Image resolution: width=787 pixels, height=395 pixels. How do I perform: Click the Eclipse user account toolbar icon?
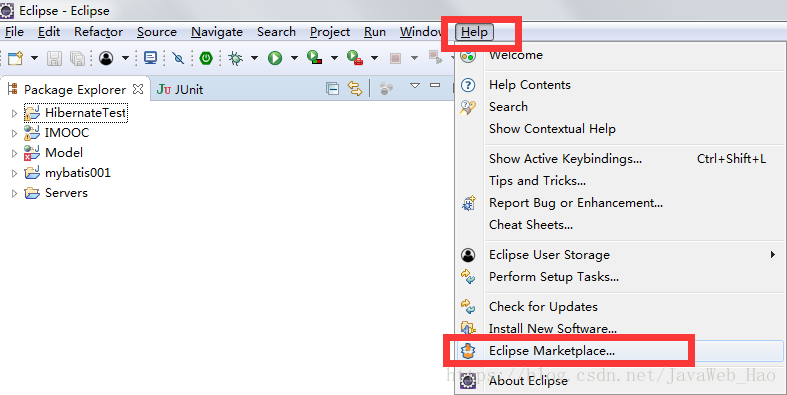point(106,58)
